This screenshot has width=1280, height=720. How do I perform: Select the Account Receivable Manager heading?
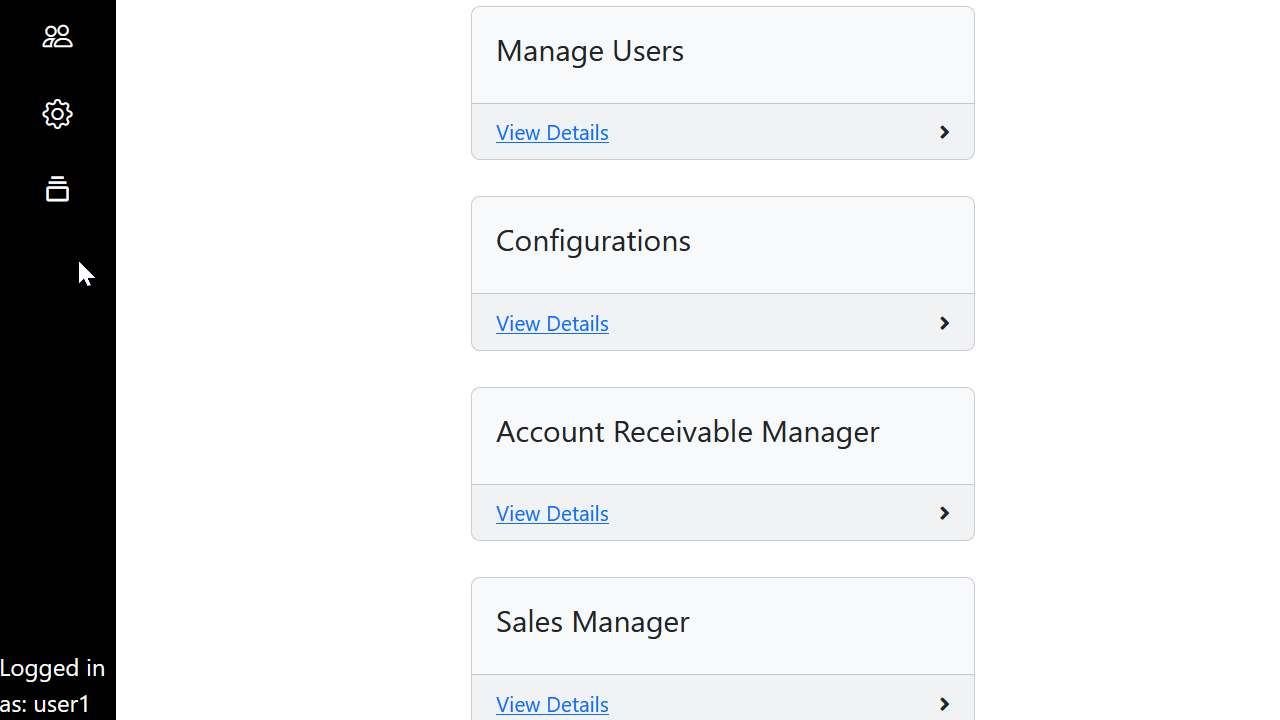(x=687, y=431)
